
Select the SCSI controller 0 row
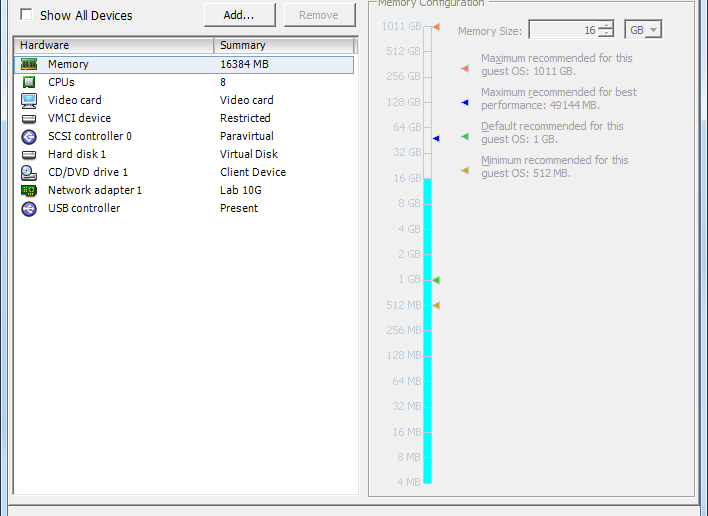tap(184, 136)
